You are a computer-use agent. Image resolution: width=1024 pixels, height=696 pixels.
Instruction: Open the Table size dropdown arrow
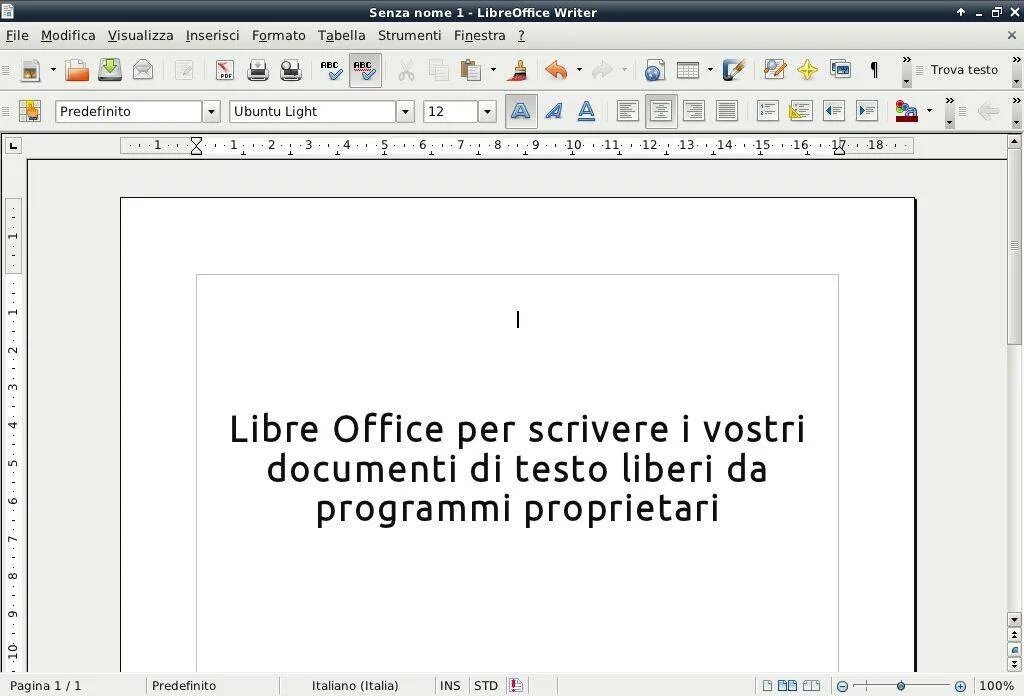click(x=711, y=70)
